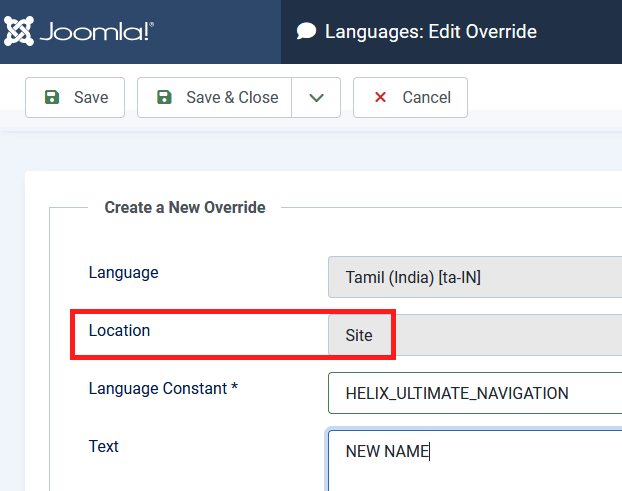Image resolution: width=622 pixels, height=491 pixels.
Task: Click the Joomla logo symbol
Action: pos(19,31)
